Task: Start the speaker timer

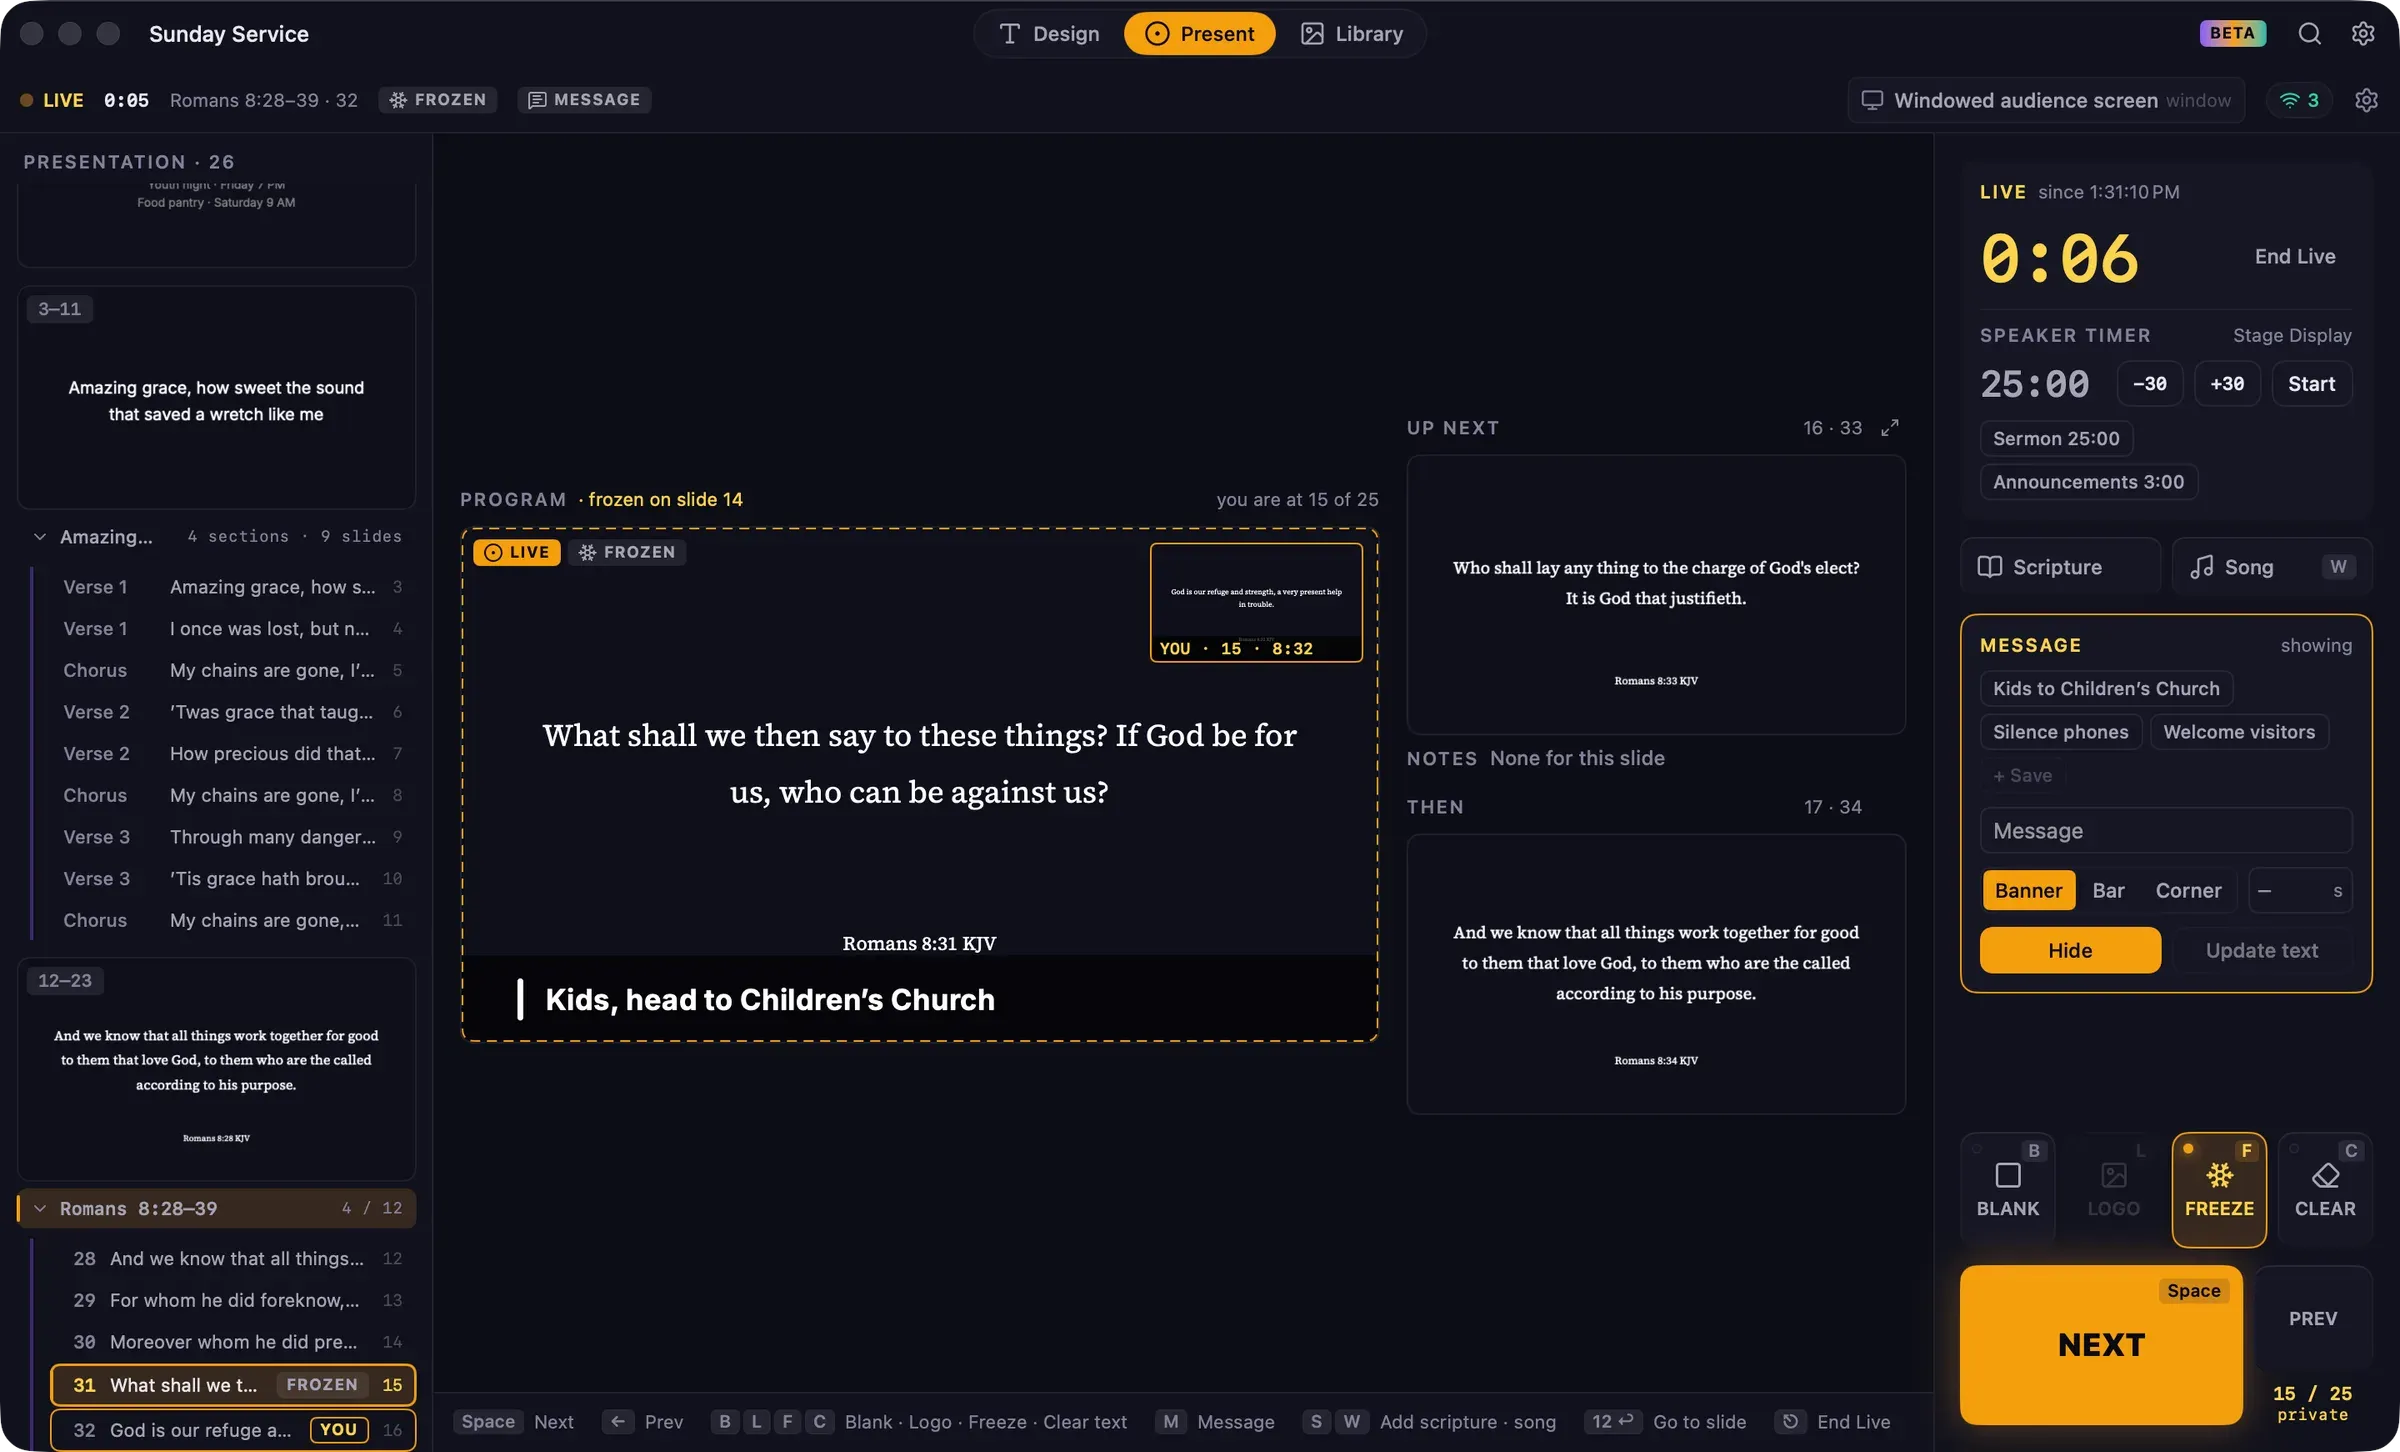Action: 2311,384
